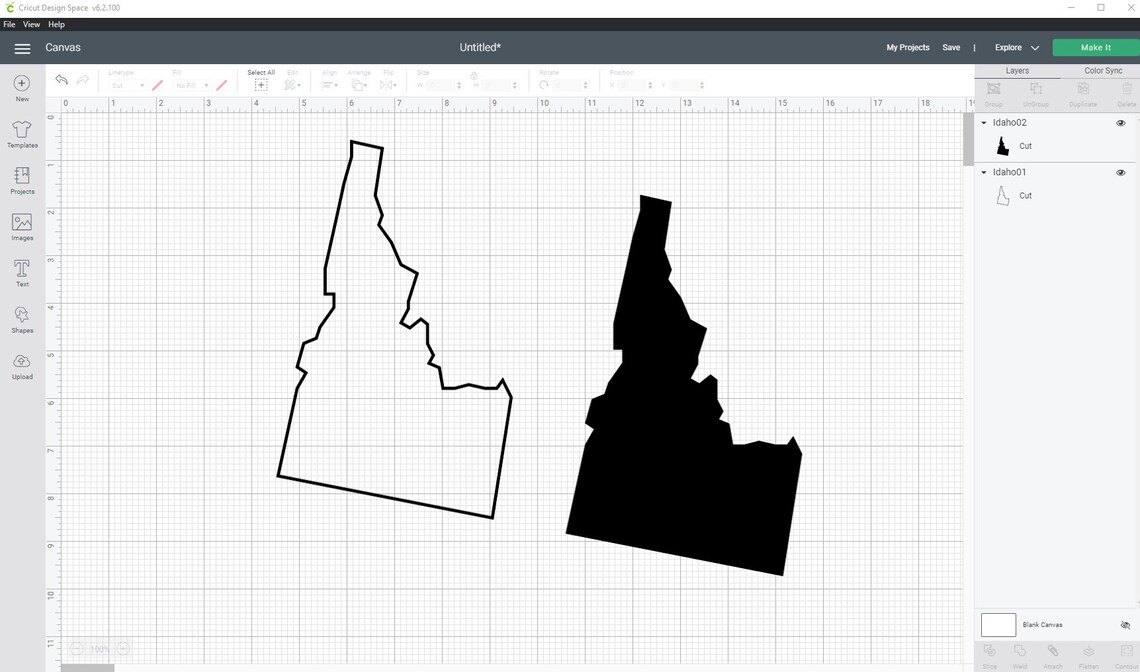
Task: Click the Upload icon in the sidebar
Action: tap(21, 364)
